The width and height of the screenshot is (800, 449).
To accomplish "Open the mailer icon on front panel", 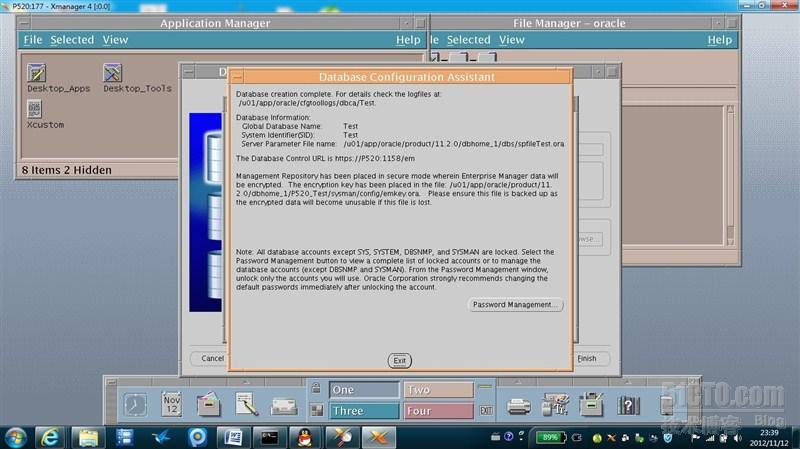I will (284, 407).
